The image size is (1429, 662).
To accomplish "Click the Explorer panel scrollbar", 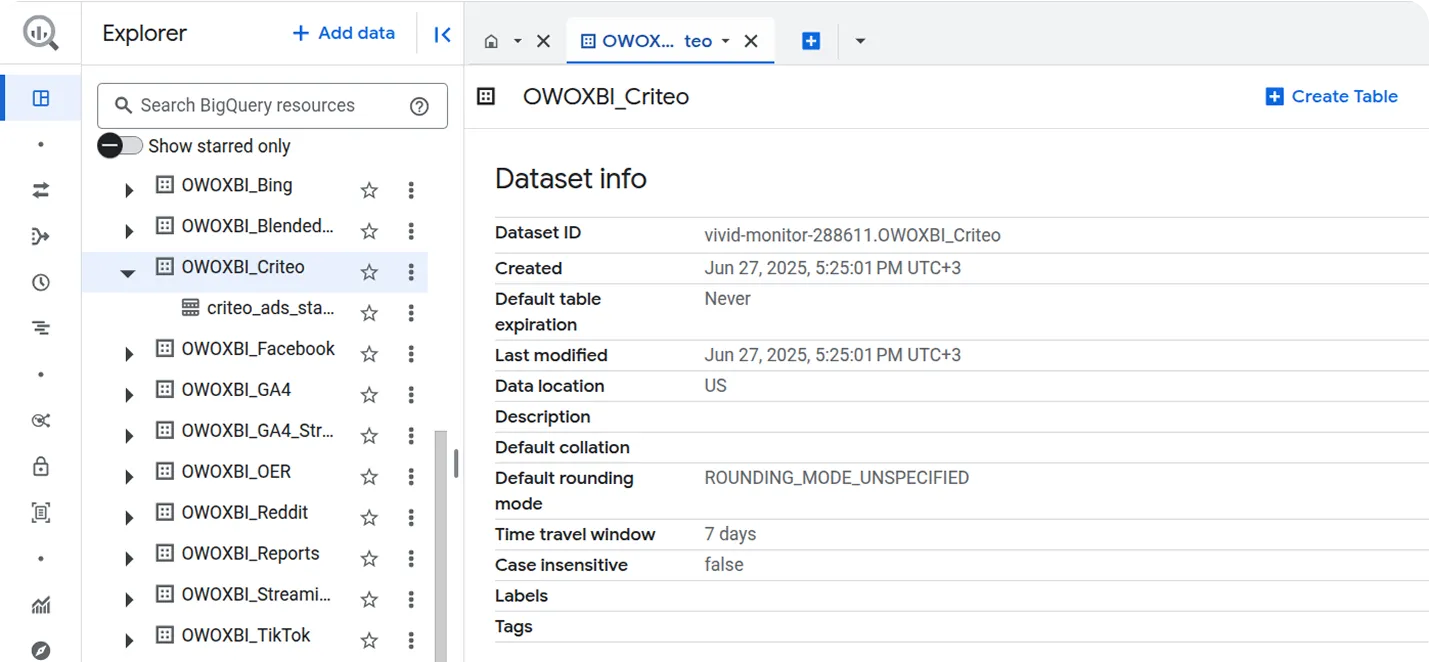I will (x=440, y=547).
